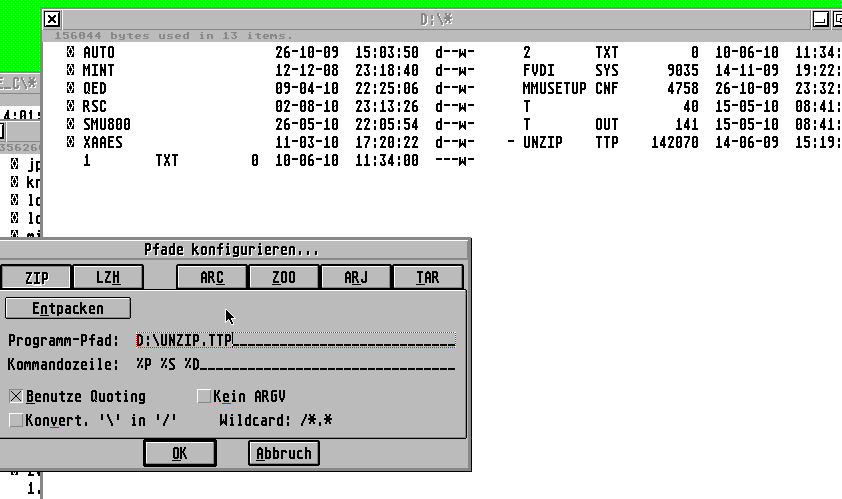This screenshot has height=499, width=842.
Task: Click the RSC folder icon
Action: pos(71,106)
